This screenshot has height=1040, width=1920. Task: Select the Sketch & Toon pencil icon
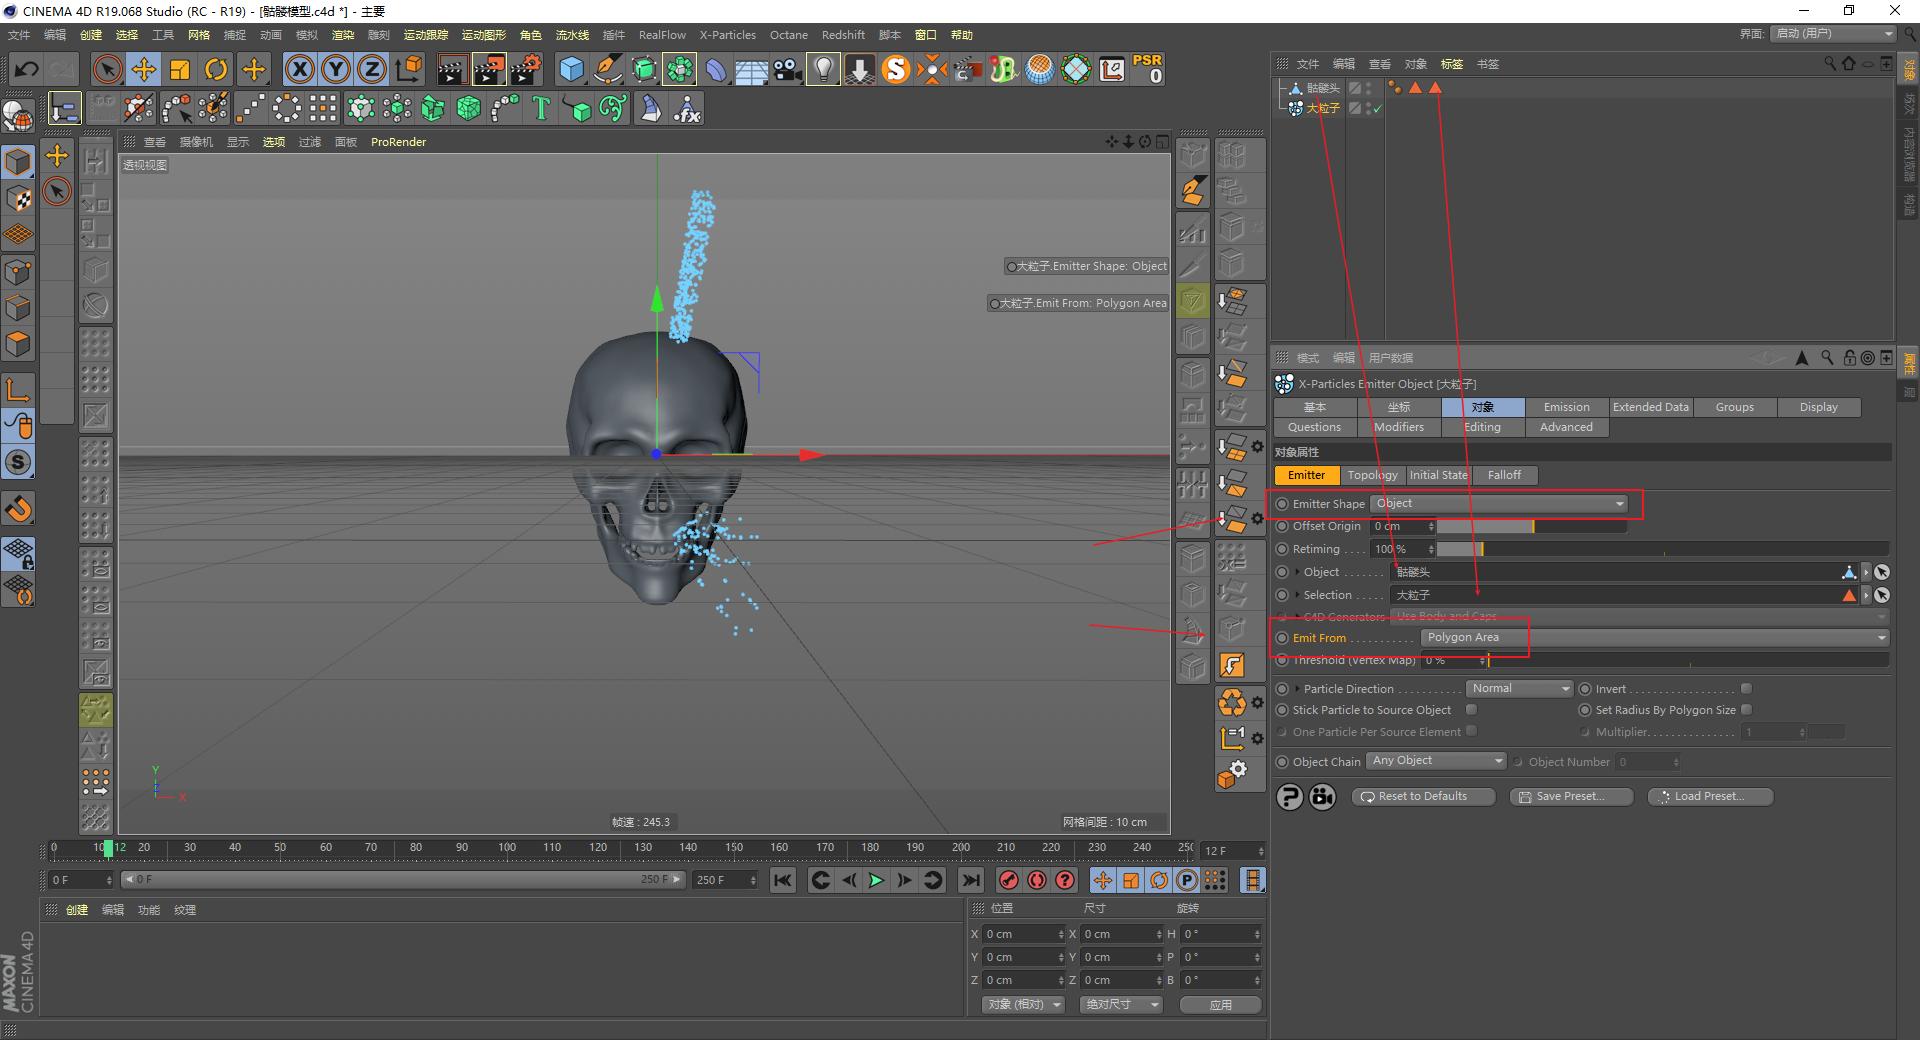click(x=607, y=70)
